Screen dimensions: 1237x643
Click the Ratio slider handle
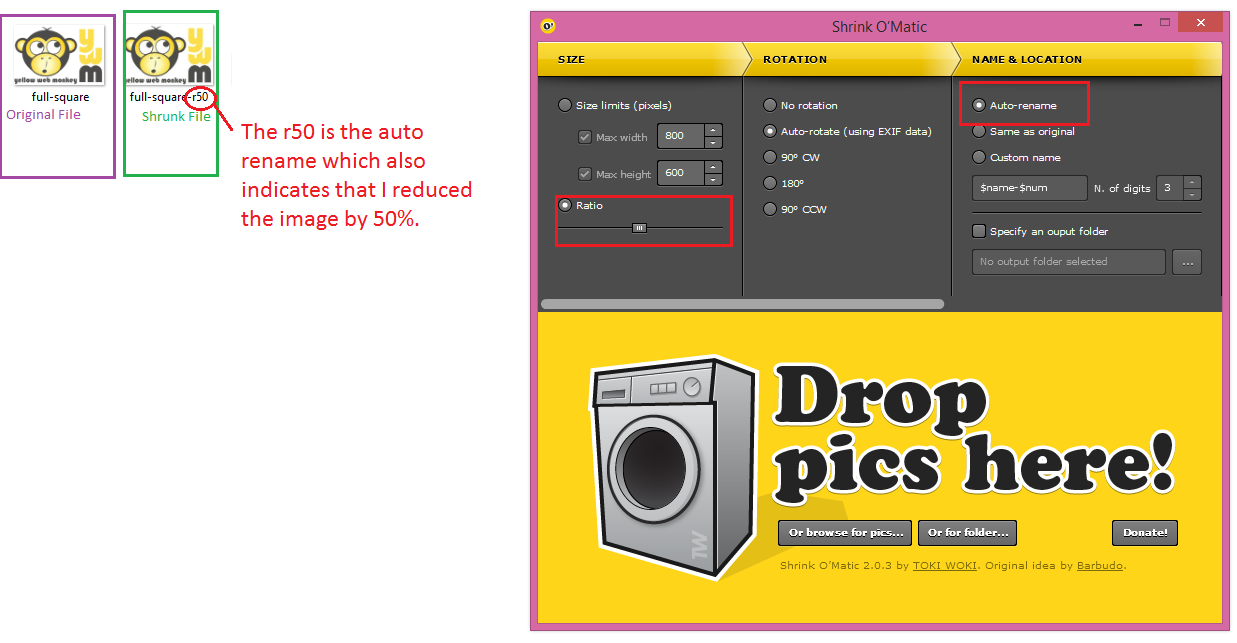pos(640,228)
